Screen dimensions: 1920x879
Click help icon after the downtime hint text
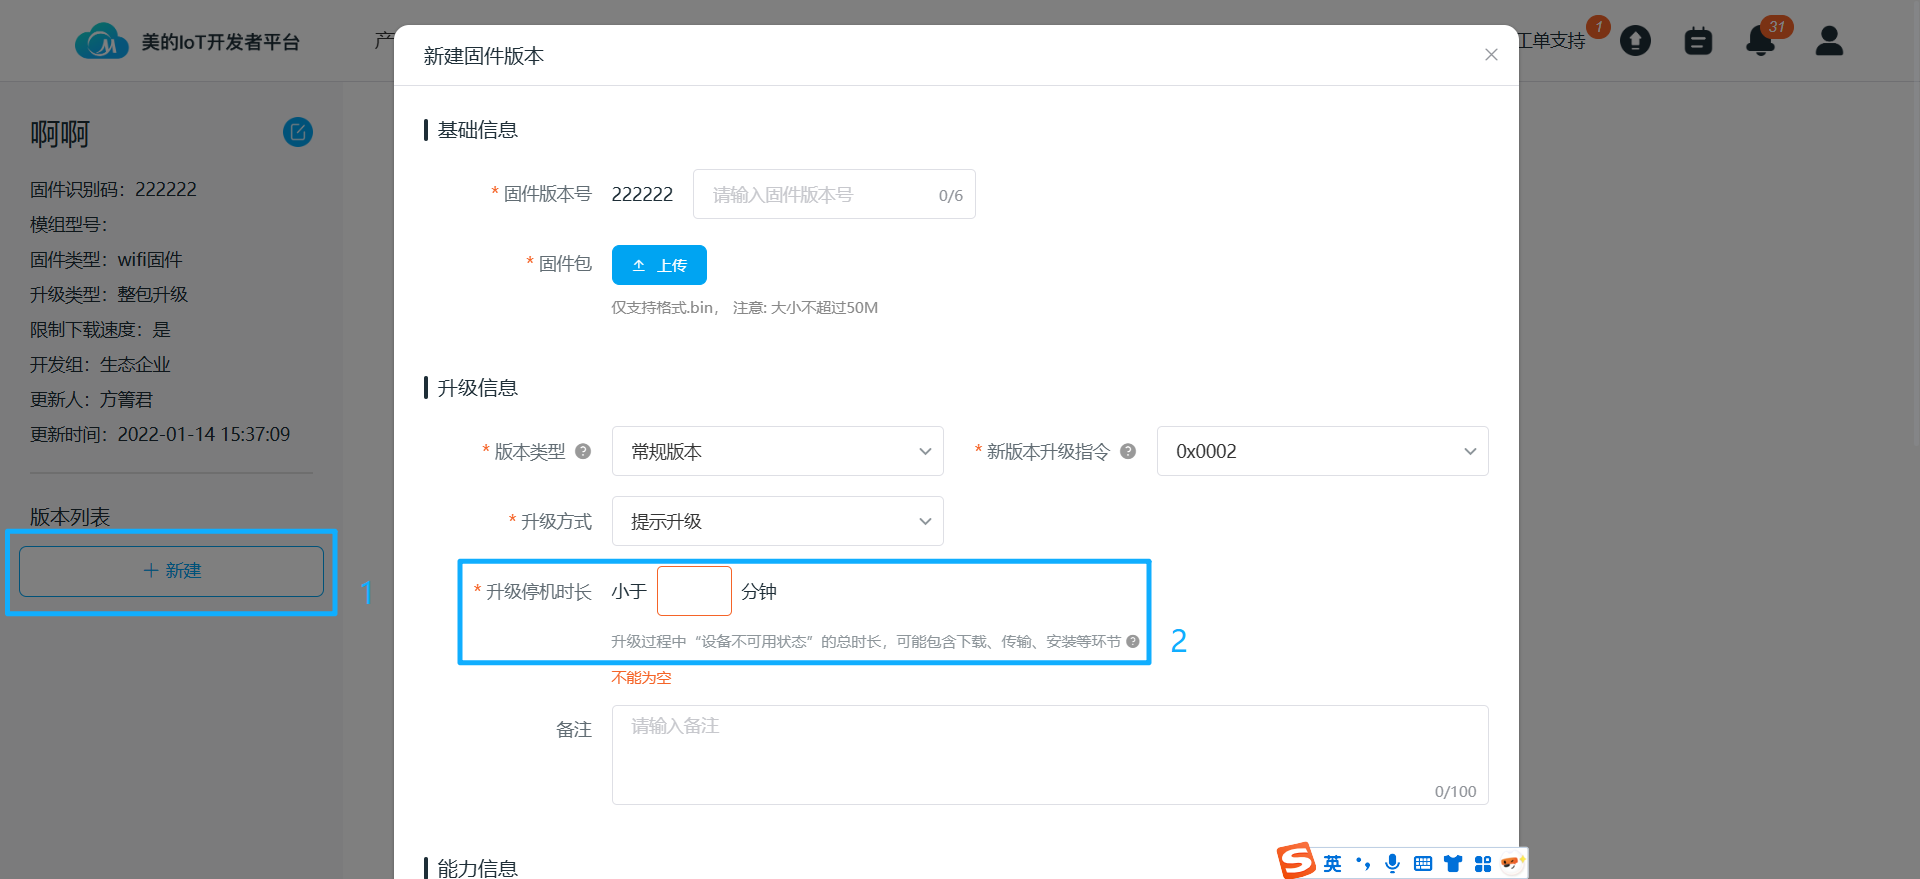click(x=1133, y=641)
